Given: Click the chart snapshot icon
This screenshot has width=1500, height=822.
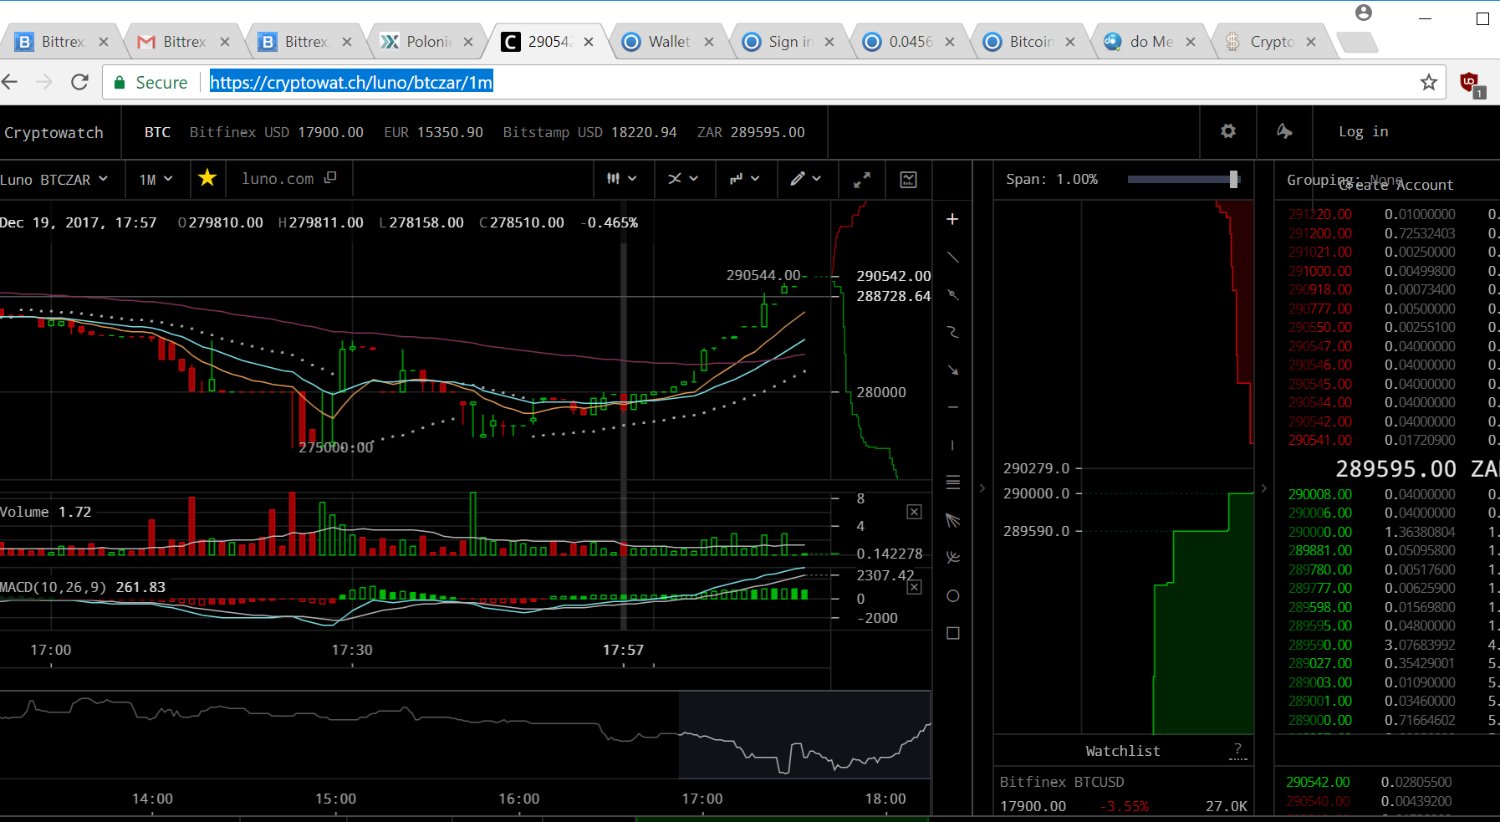Looking at the screenshot, I should tap(908, 180).
